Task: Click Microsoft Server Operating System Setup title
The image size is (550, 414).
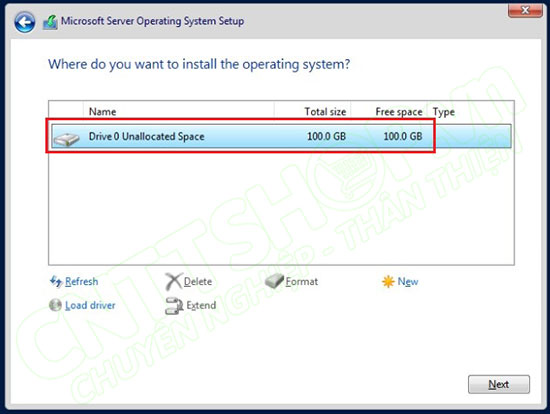Action: [x=152, y=21]
